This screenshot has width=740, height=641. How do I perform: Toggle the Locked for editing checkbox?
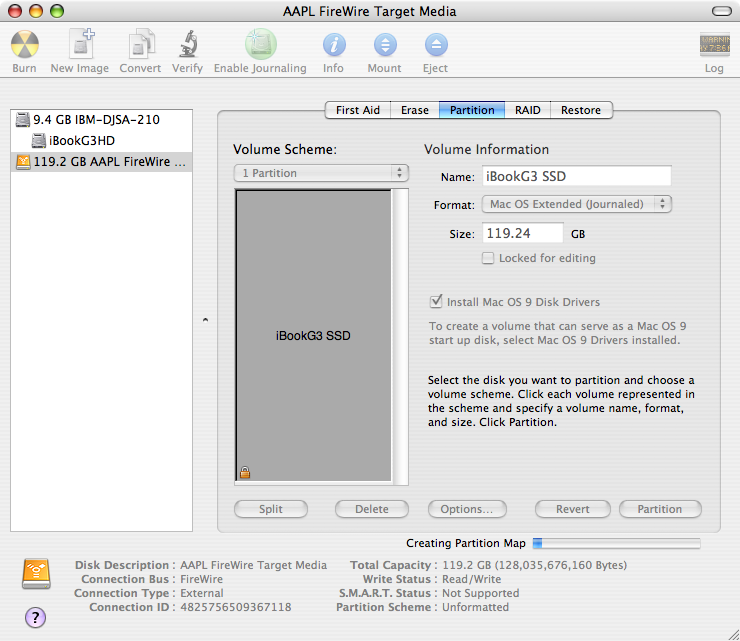tap(488, 258)
